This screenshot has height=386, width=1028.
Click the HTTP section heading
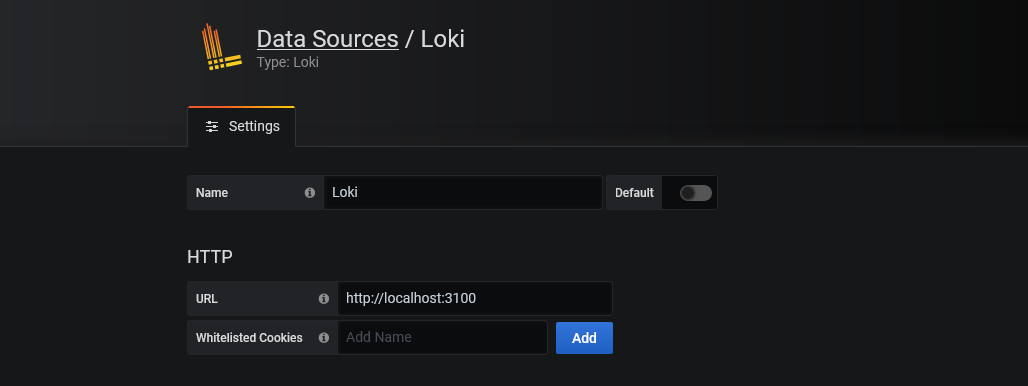tap(210, 257)
